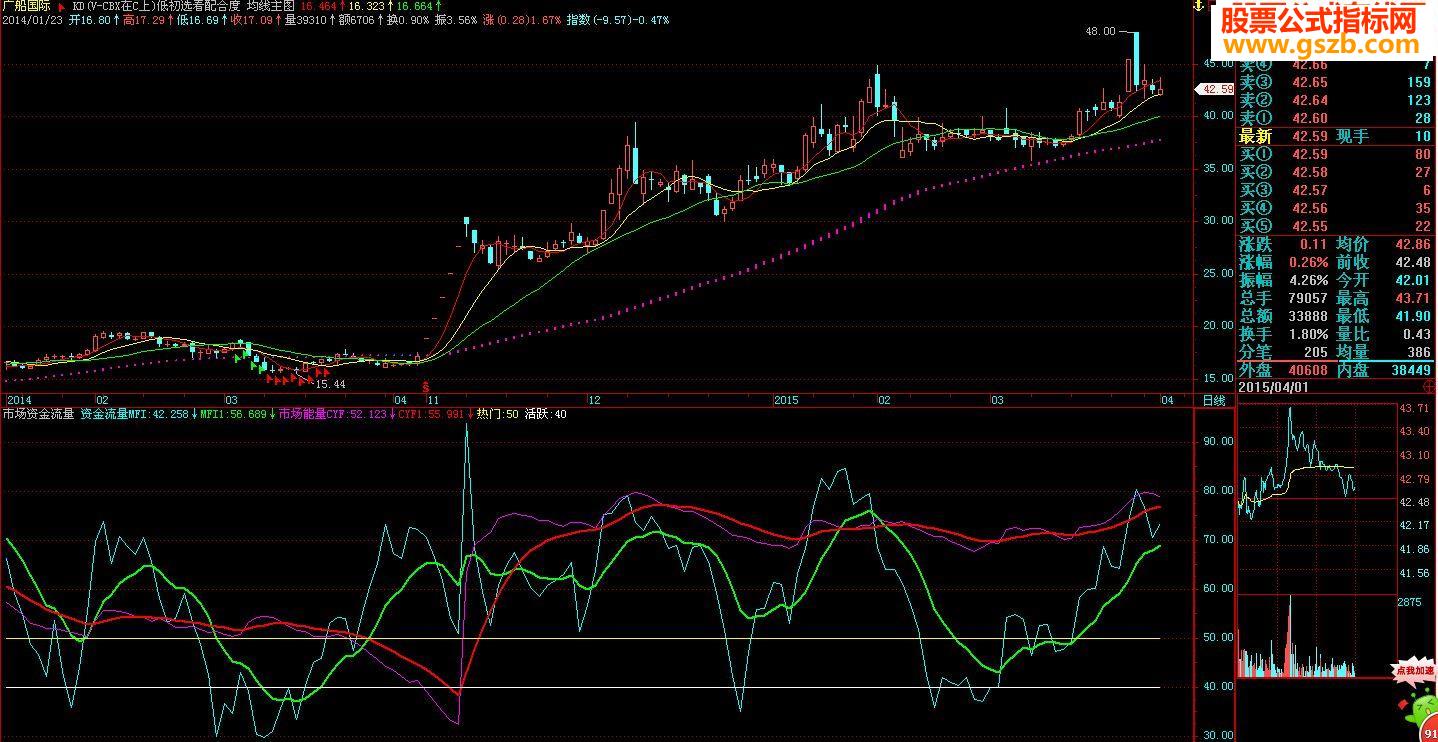This screenshot has height=742, width=1438.
Task: Select the 市场资金流量 indicator name
Action: click(x=38, y=413)
